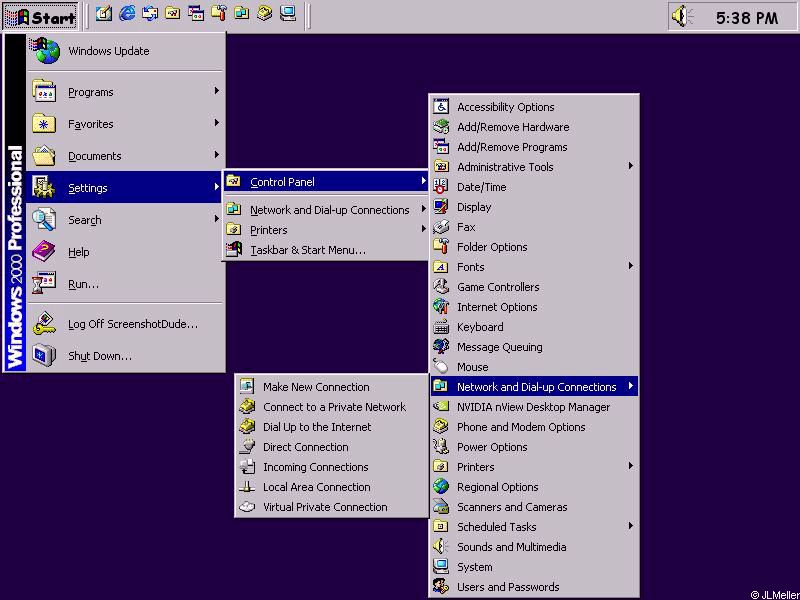Open Taskbar & Start Menu... from the Settings submenu
The height and width of the screenshot is (600, 800).
tap(326, 250)
